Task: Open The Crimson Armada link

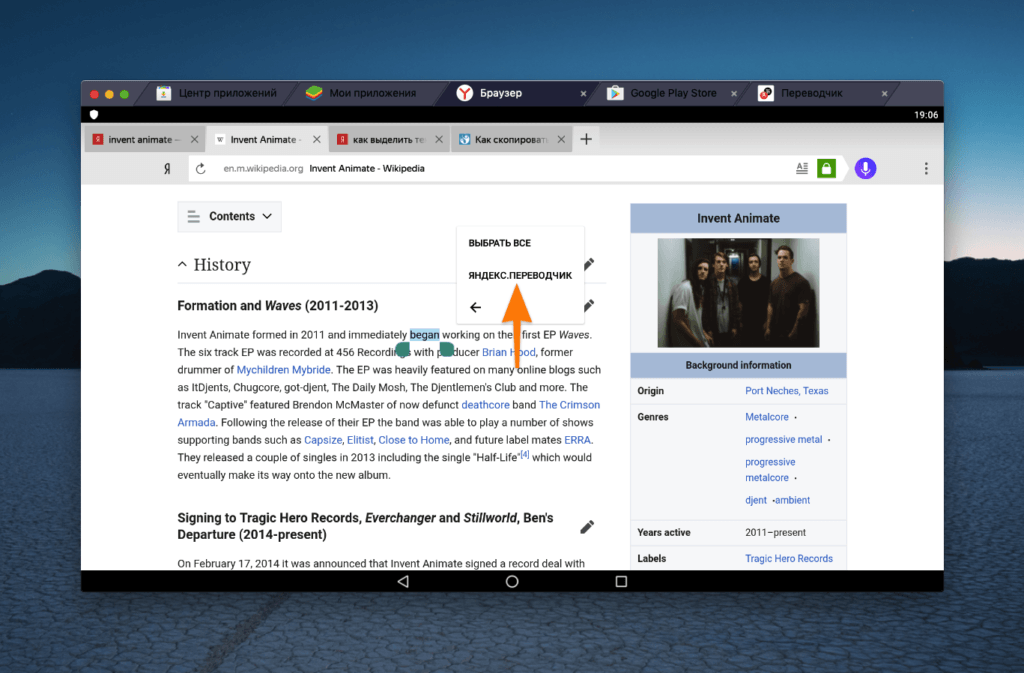Action: point(569,405)
